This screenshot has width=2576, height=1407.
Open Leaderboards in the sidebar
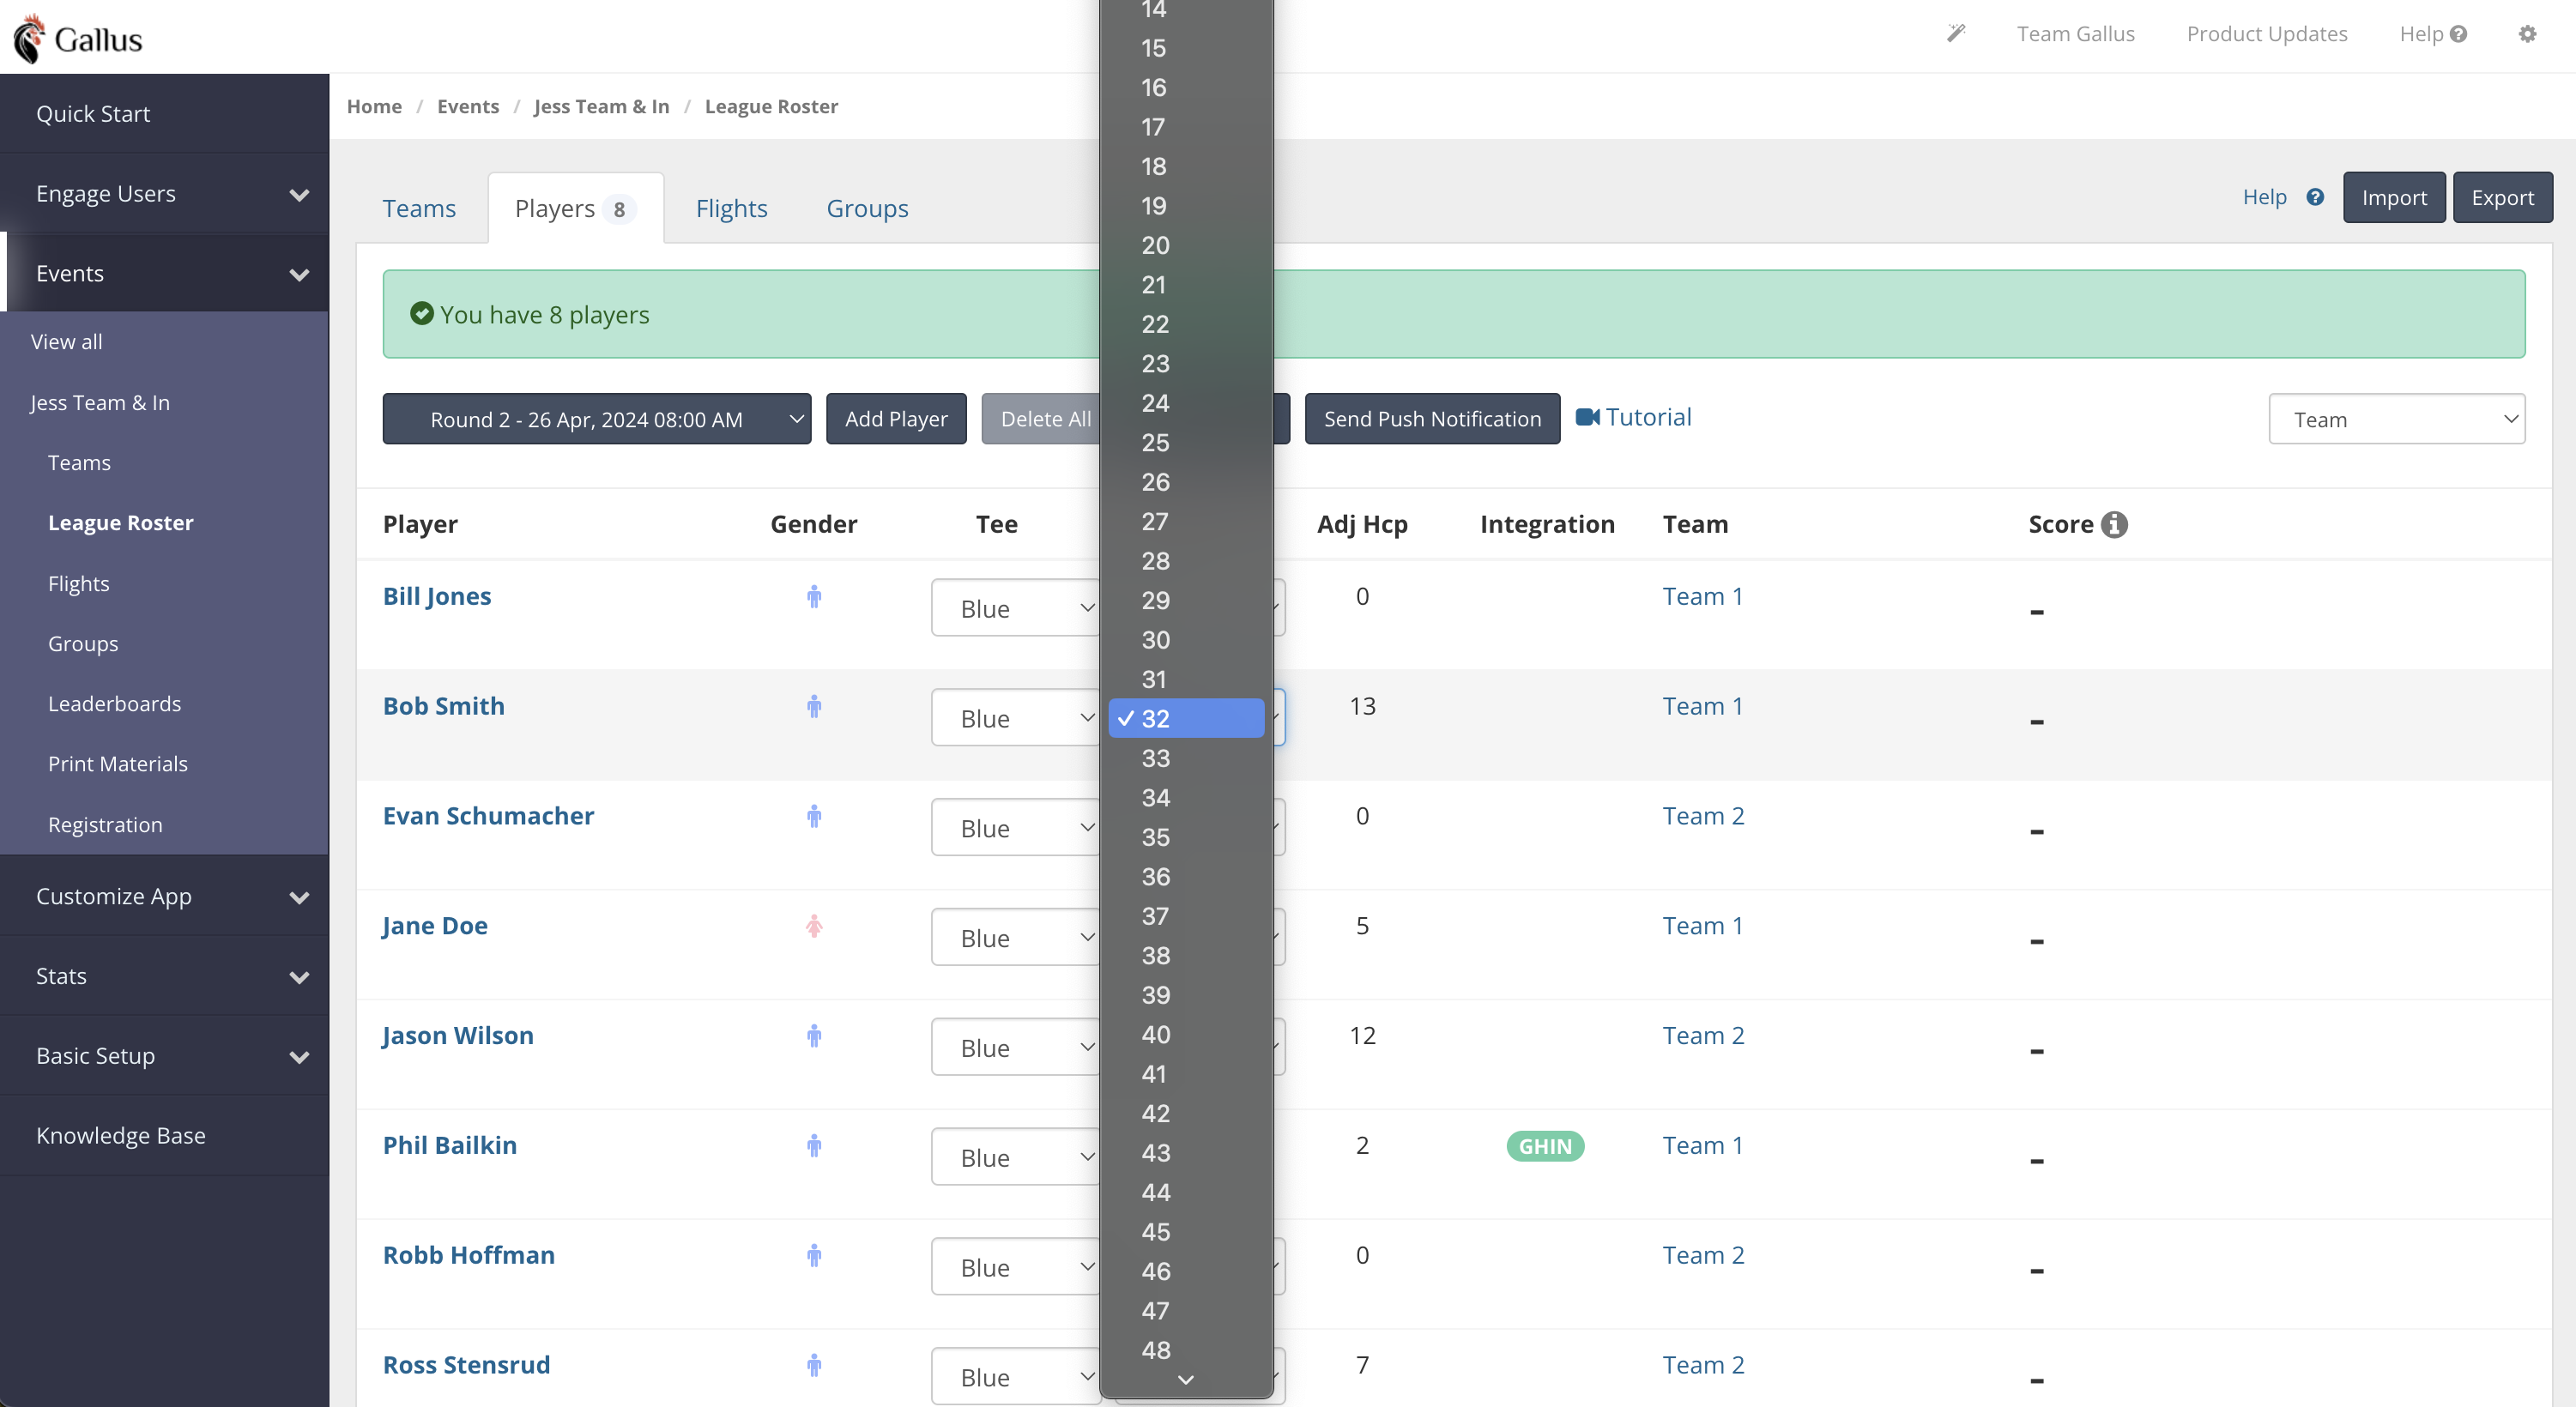pyautogui.click(x=115, y=703)
